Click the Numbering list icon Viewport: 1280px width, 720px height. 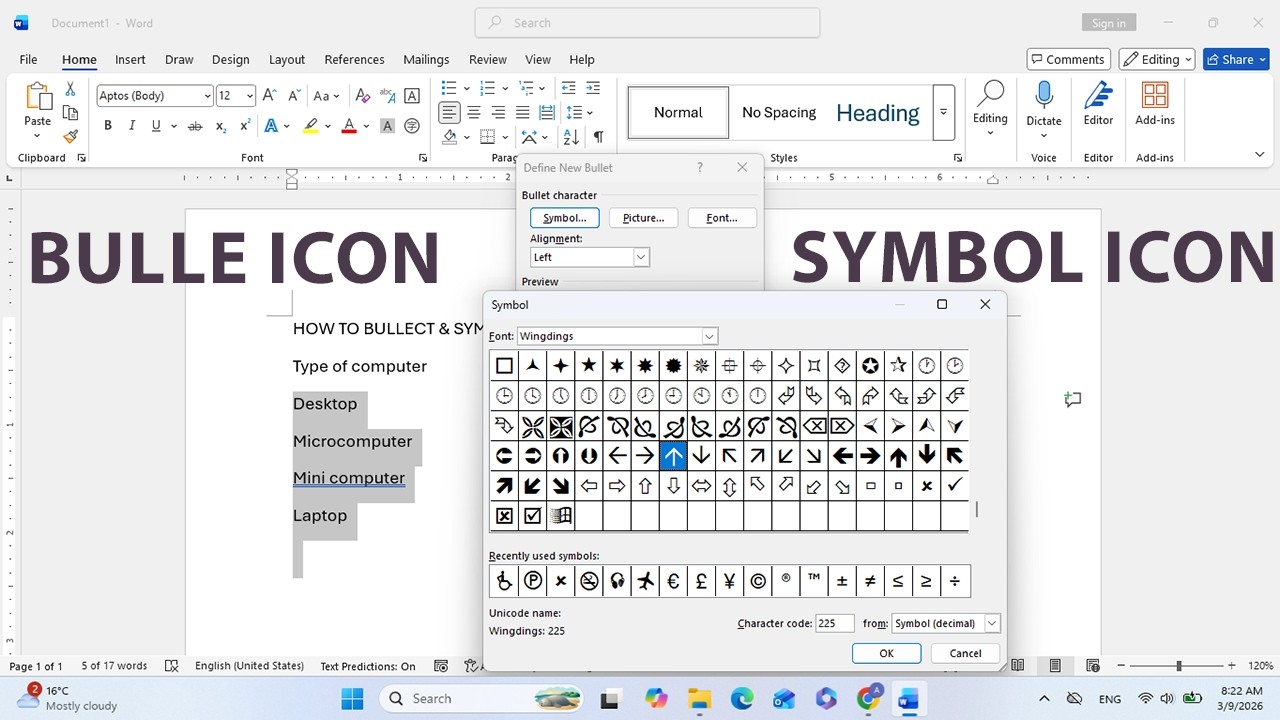point(487,88)
